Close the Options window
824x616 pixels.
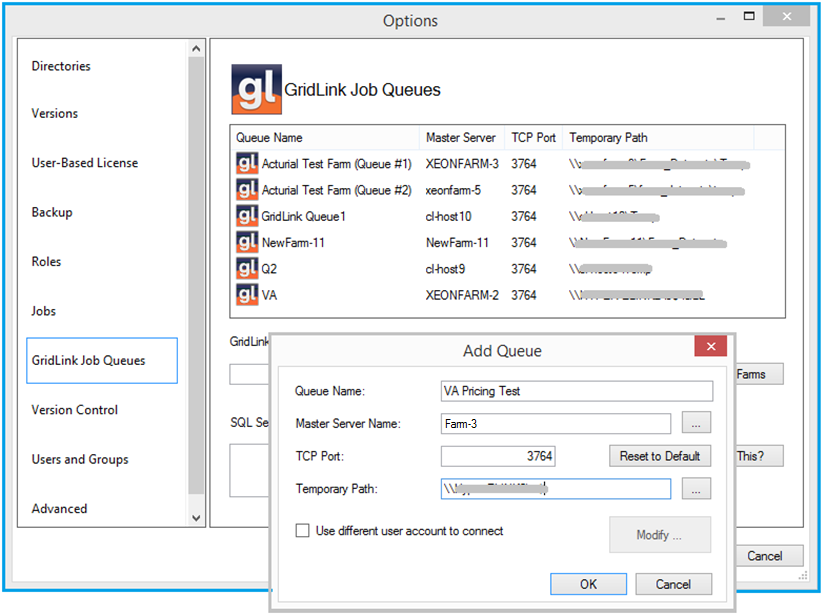(x=786, y=16)
